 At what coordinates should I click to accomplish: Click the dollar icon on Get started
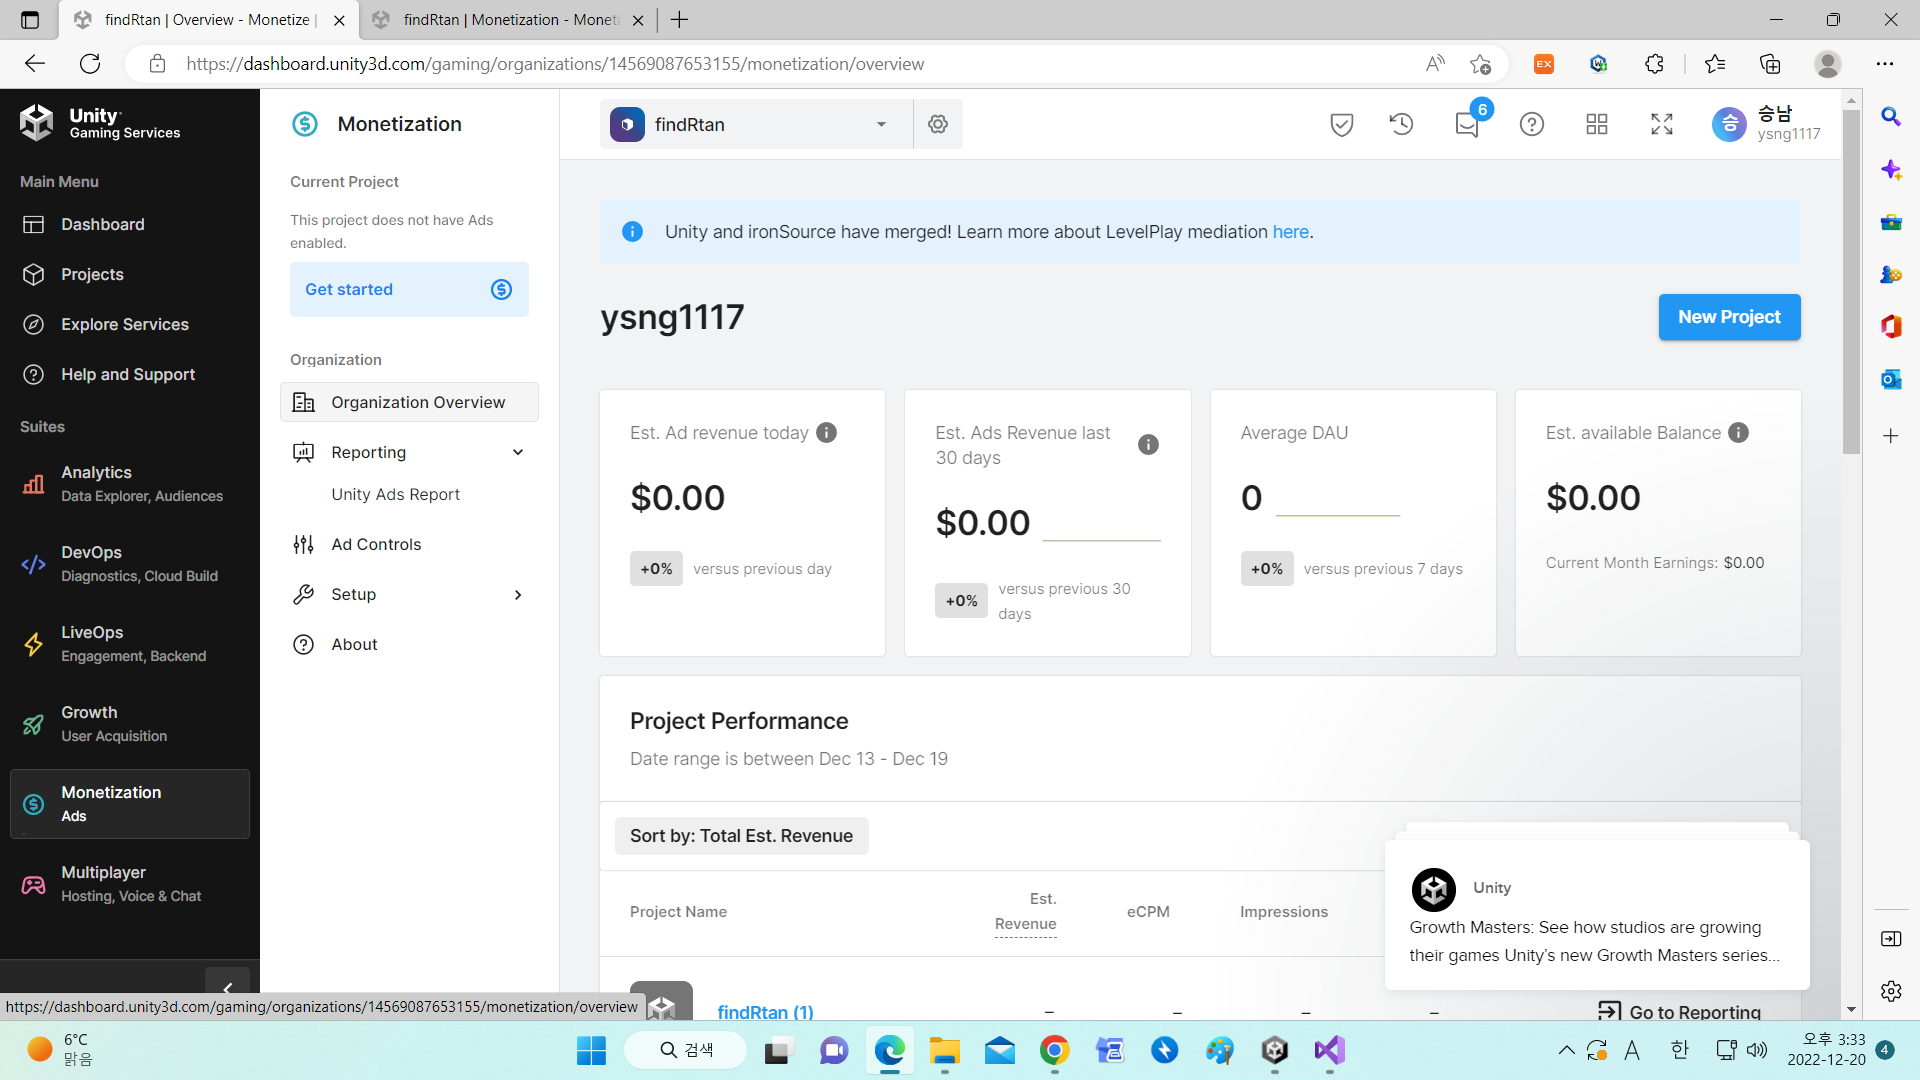click(x=502, y=289)
